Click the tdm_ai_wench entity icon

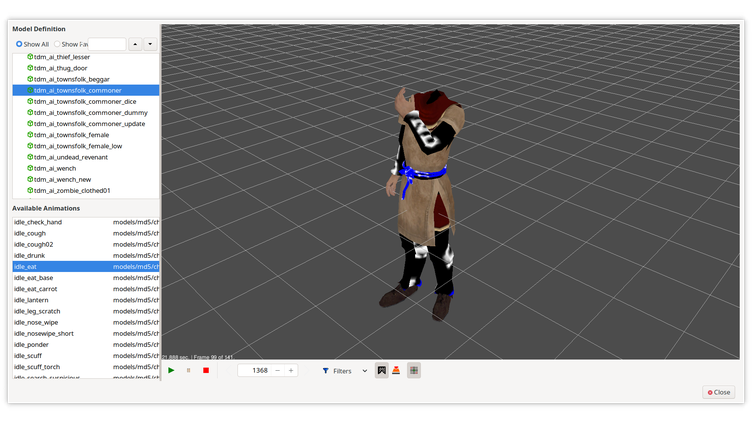pyautogui.click(x=30, y=168)
